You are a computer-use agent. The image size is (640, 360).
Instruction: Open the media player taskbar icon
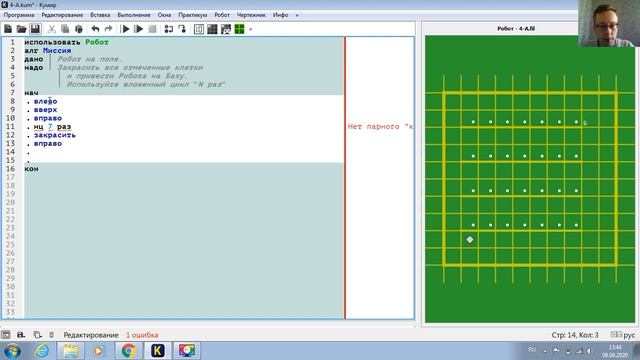point(98,351)
